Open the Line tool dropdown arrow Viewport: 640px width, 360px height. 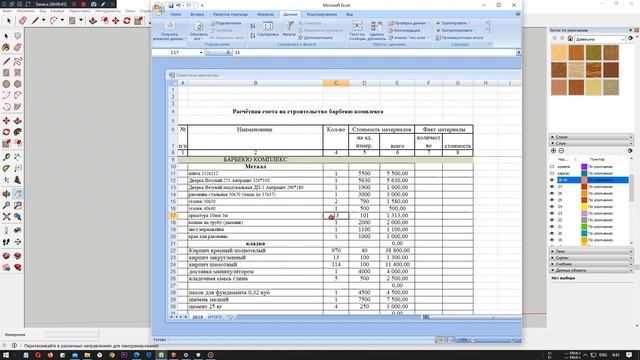click(x=43, y=20)
